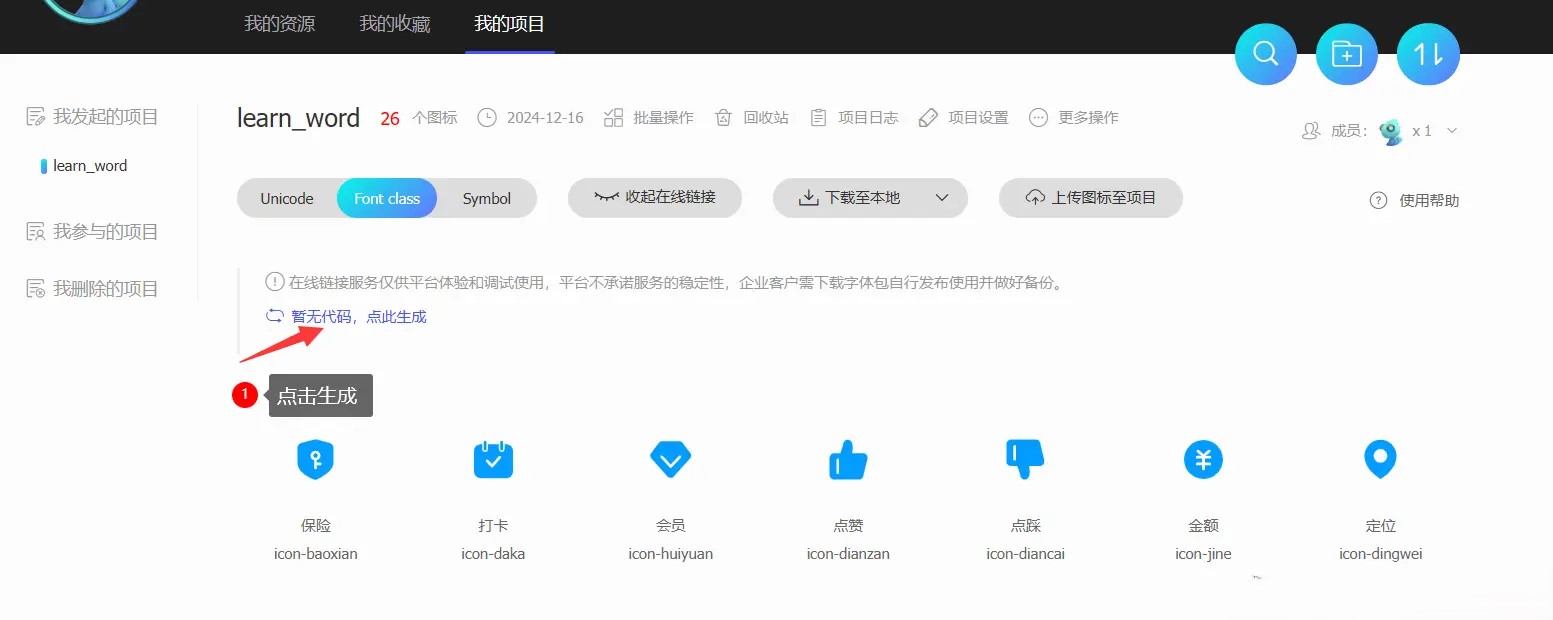
Task: Click the 点此生成 generate code link
Action: point(396,315)
